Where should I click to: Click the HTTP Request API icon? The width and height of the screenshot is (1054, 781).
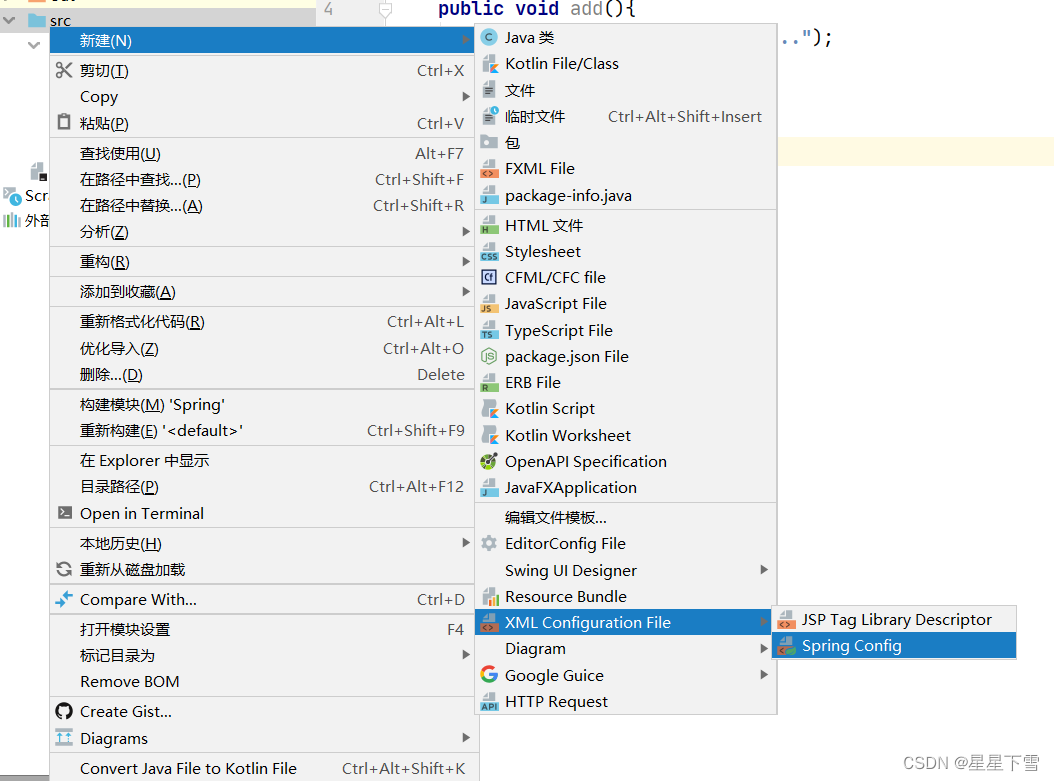pyautogui.click(x=489, y=702)
